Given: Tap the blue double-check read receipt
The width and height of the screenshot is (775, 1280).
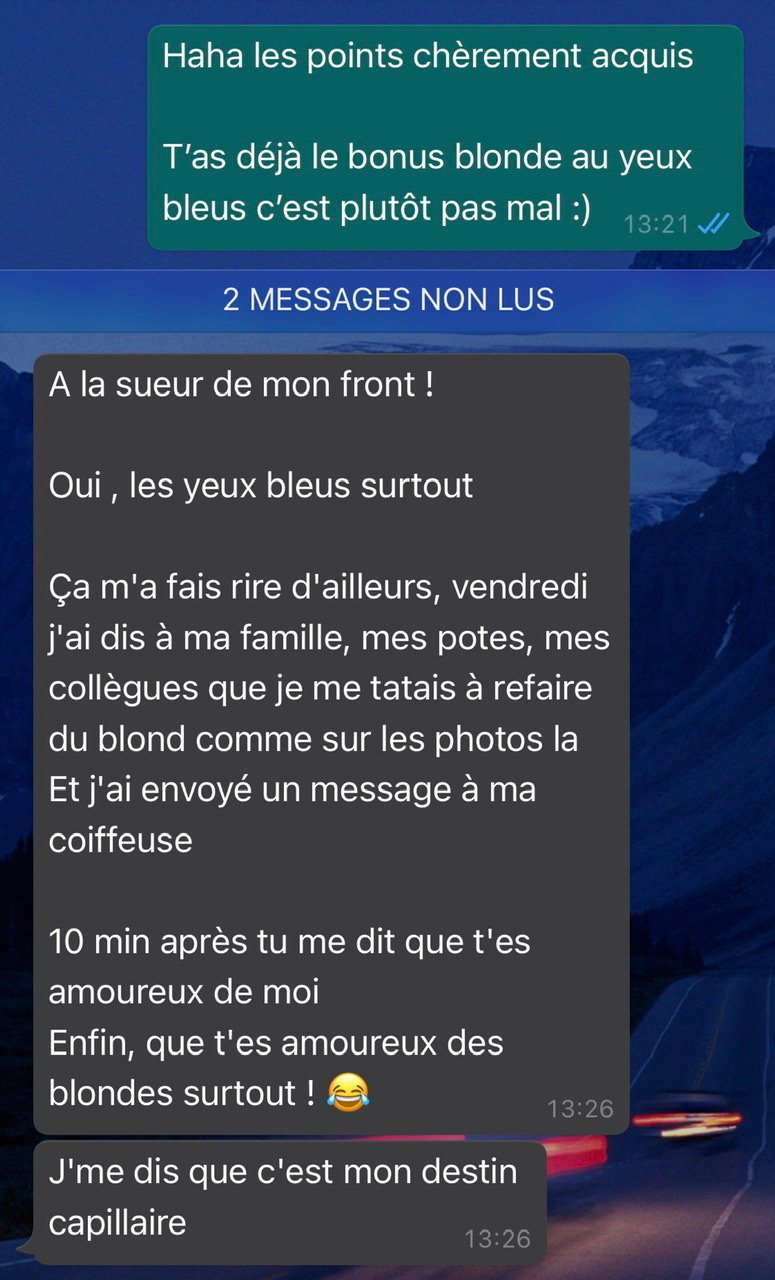Looking at the screenshot, I should [714, 223].
